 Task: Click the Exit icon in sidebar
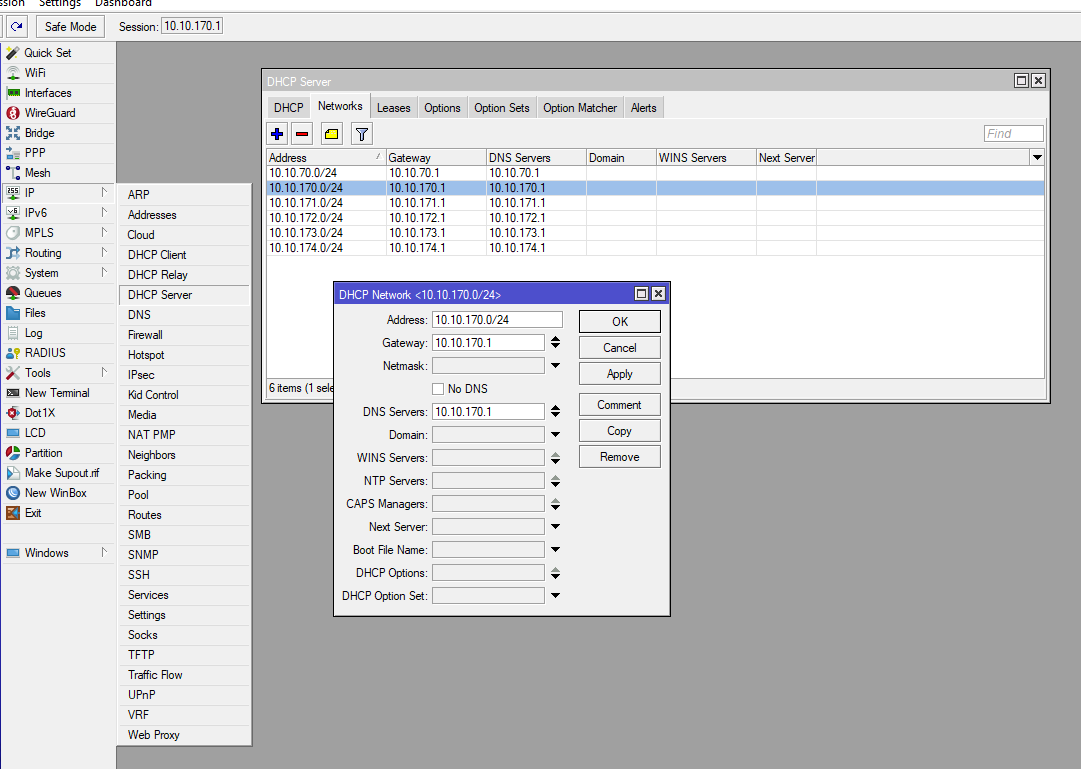click(13, 512)
